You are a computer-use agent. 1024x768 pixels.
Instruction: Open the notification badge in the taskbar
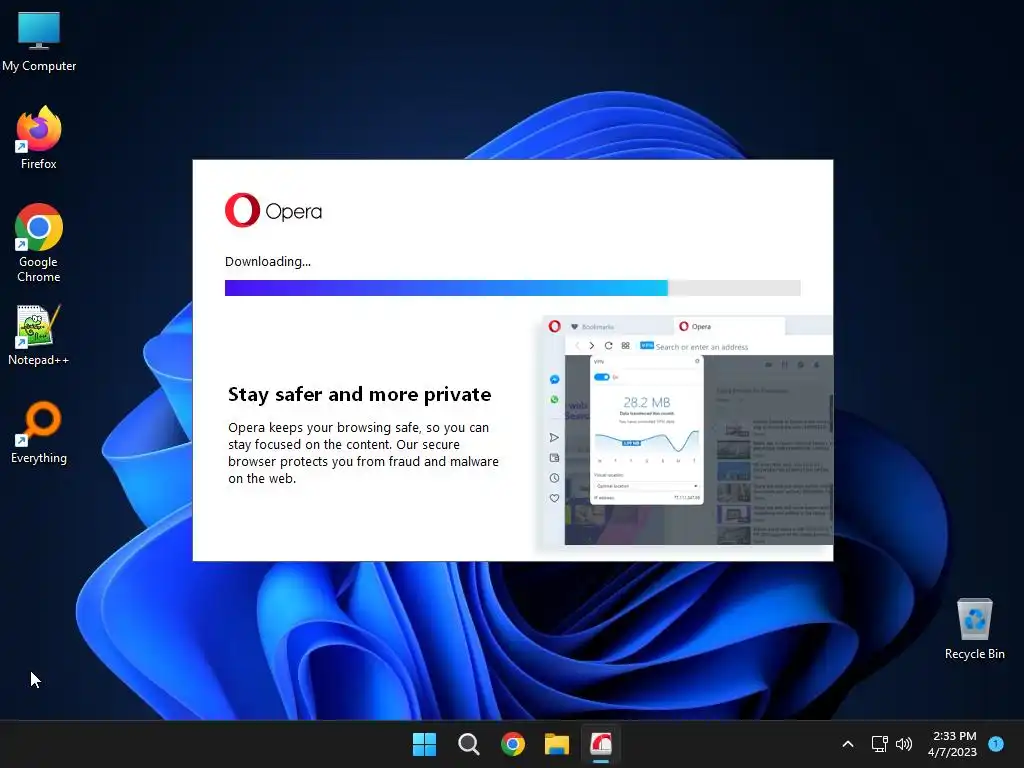click(x=996, y=743)
